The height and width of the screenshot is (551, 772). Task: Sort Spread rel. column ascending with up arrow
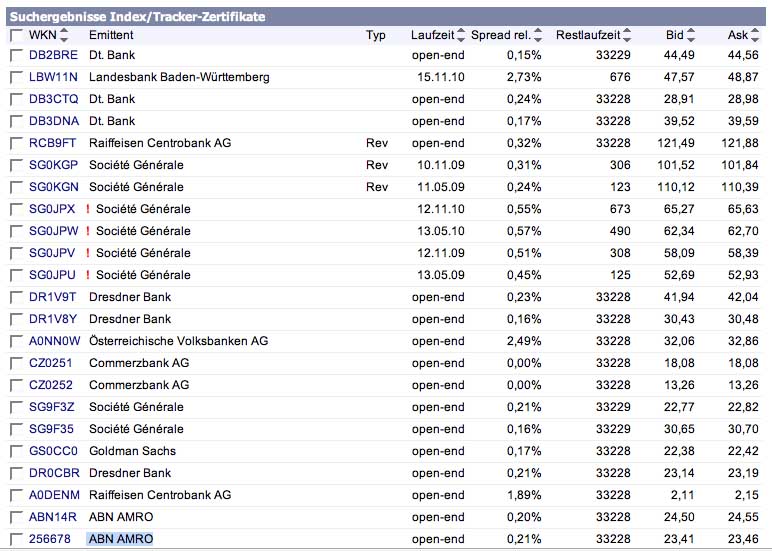click(x=539, y=31)
